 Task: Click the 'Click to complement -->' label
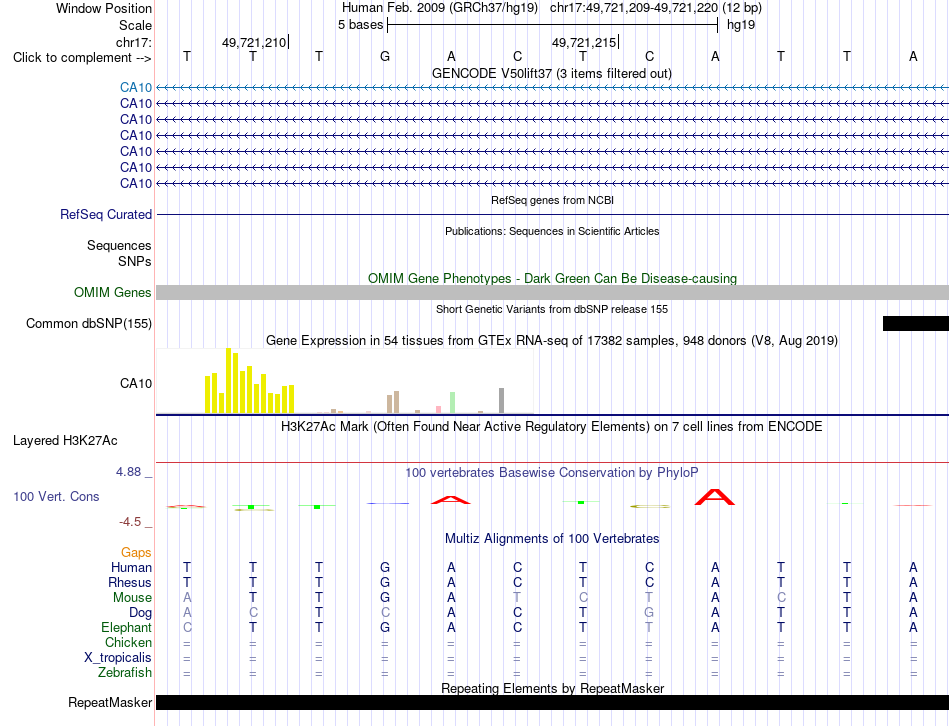click(x=82, y=58)
